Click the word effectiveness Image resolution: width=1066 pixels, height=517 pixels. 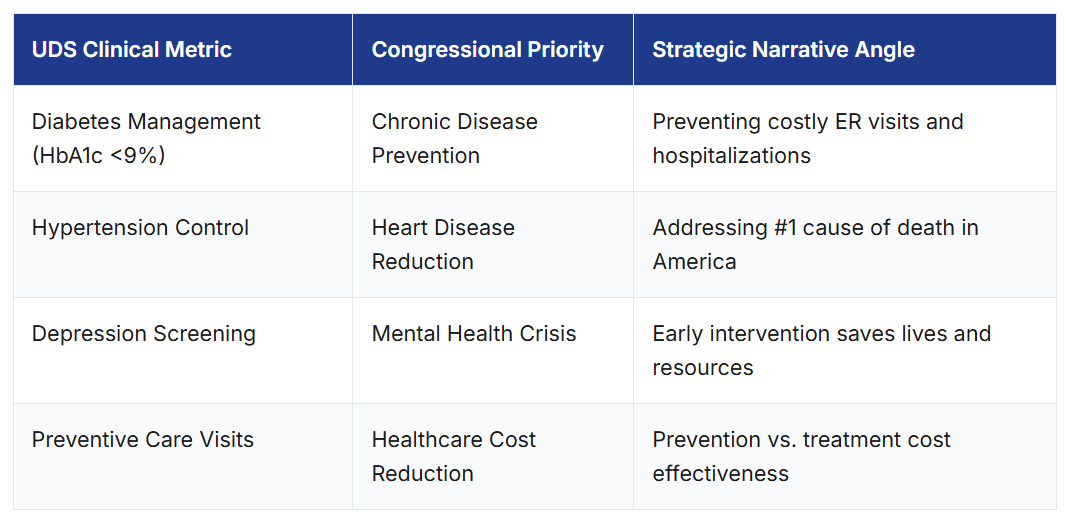[720, 474]
